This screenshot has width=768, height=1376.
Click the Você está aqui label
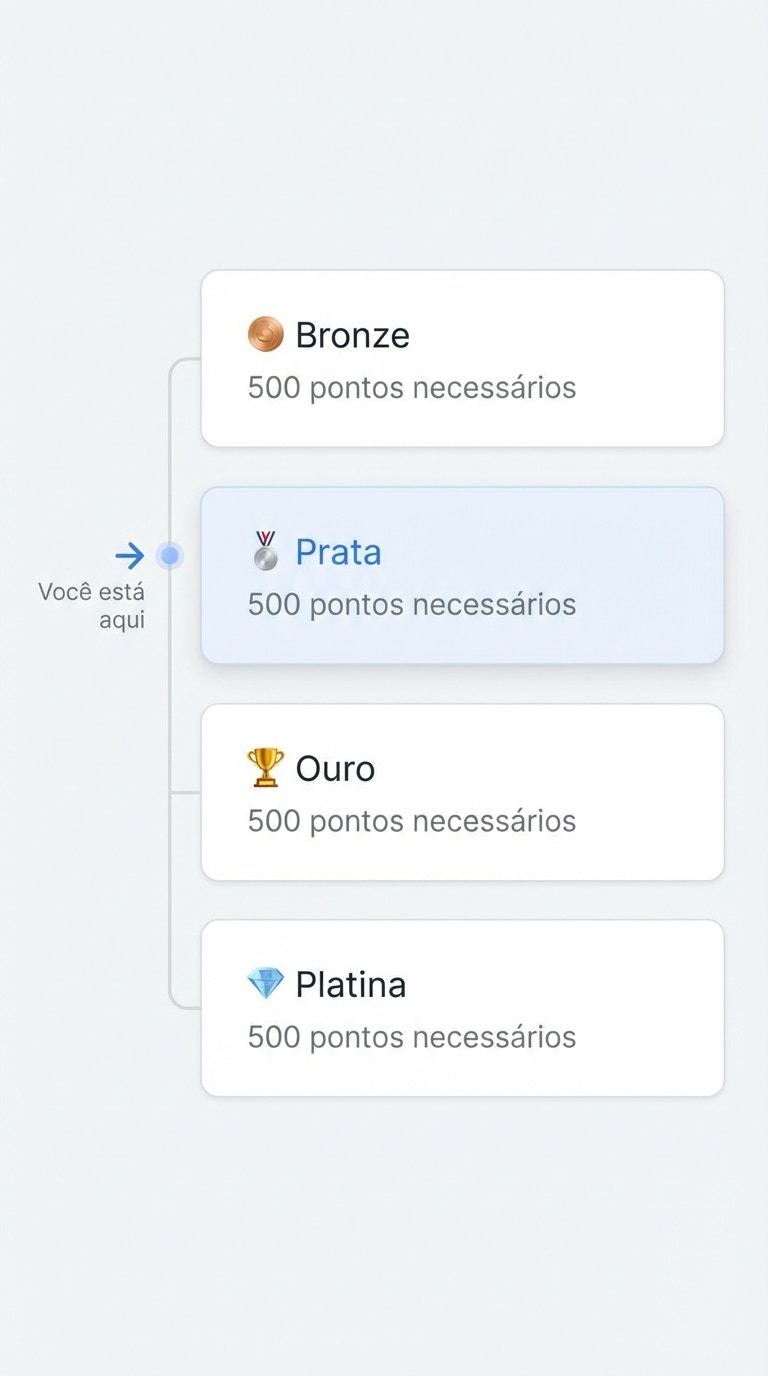(91, 604)
